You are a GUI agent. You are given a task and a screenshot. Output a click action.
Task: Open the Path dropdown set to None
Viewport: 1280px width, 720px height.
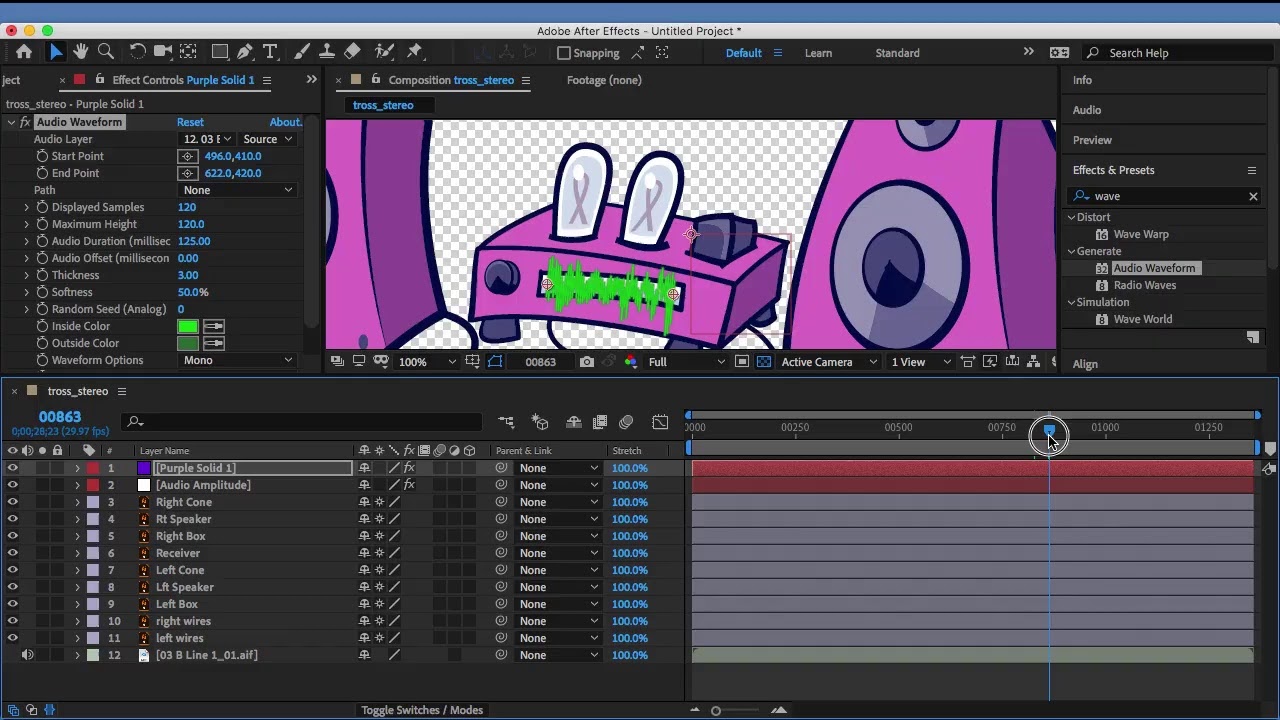237,190
